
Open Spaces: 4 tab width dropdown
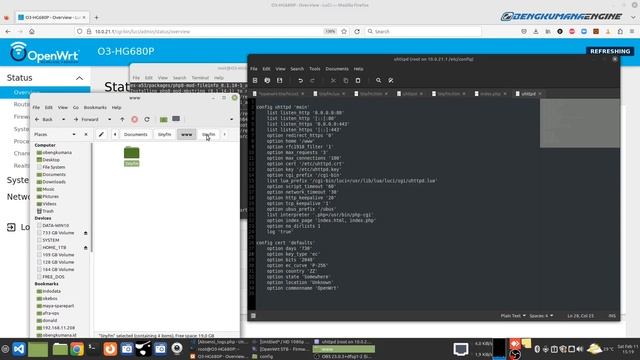click(x=541, y=316)
